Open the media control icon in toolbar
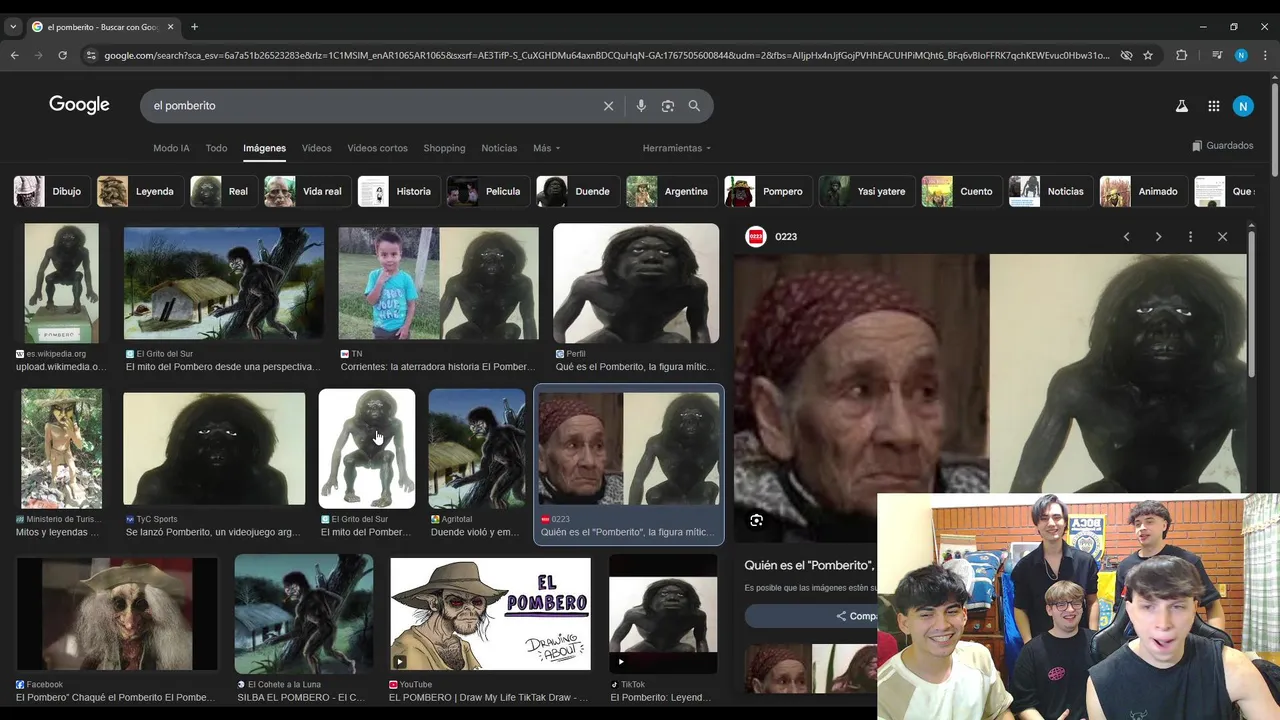1280x720 pixels. pos(1216,55)
